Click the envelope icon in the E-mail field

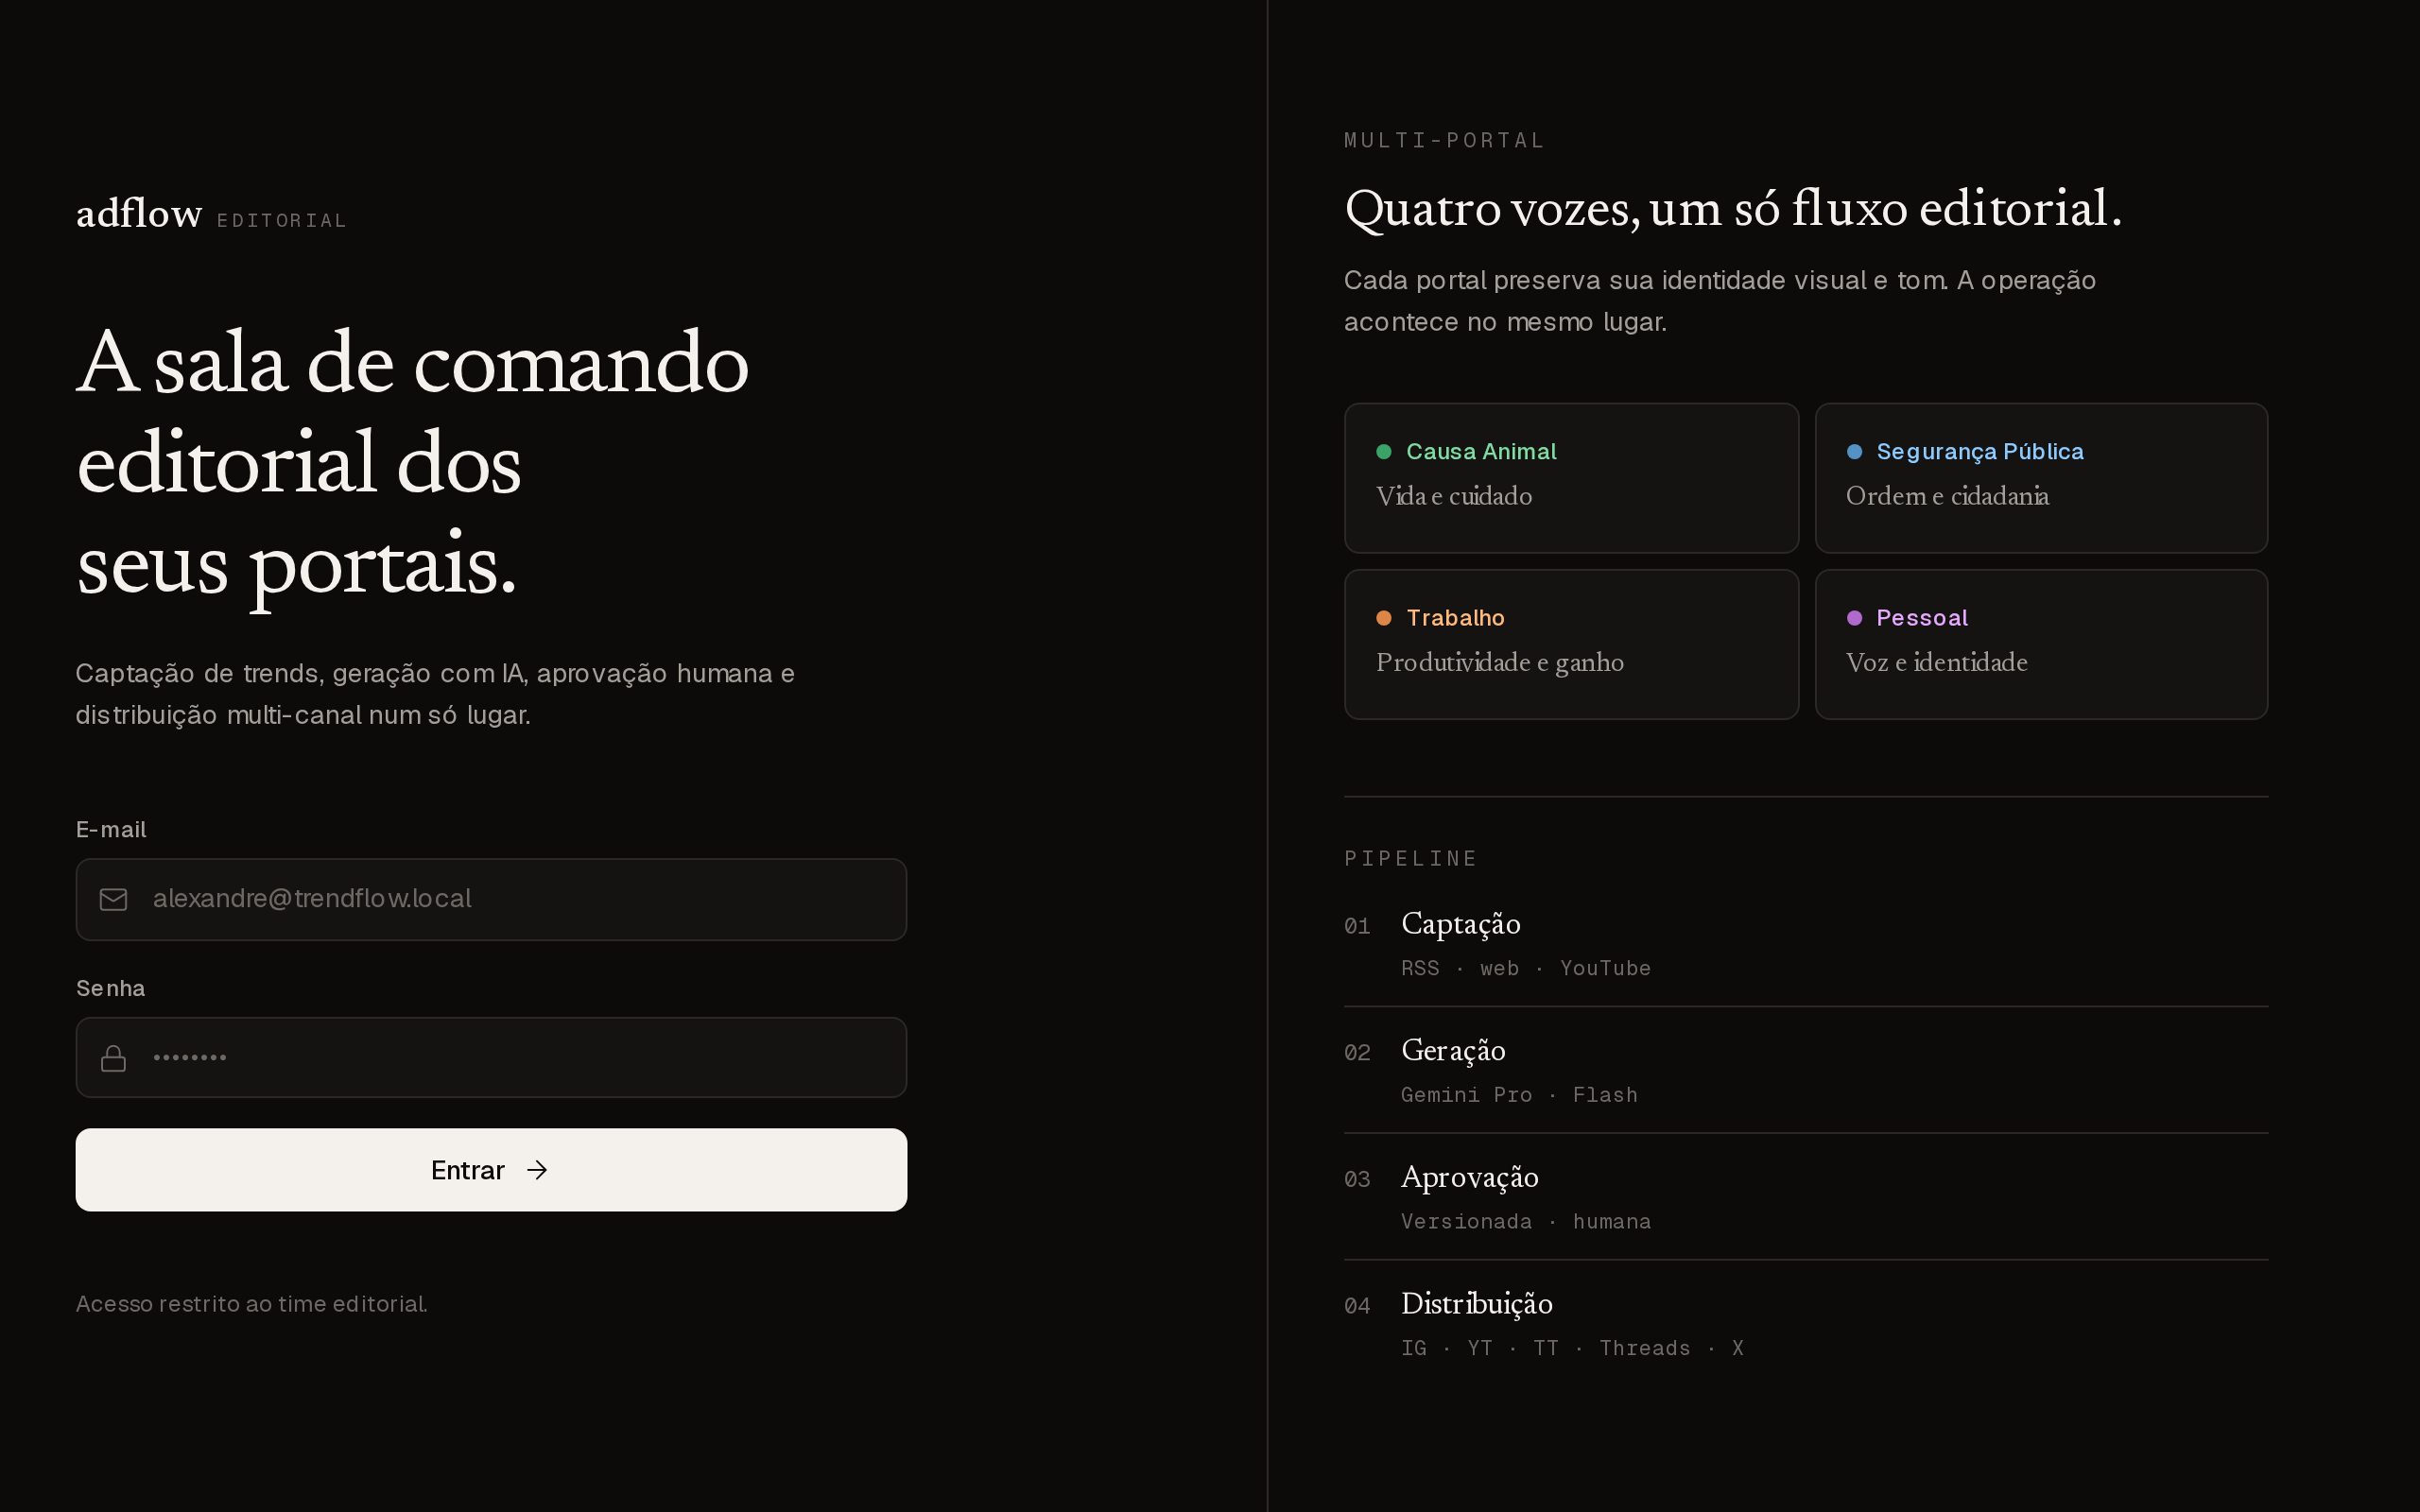pos(114,899)
